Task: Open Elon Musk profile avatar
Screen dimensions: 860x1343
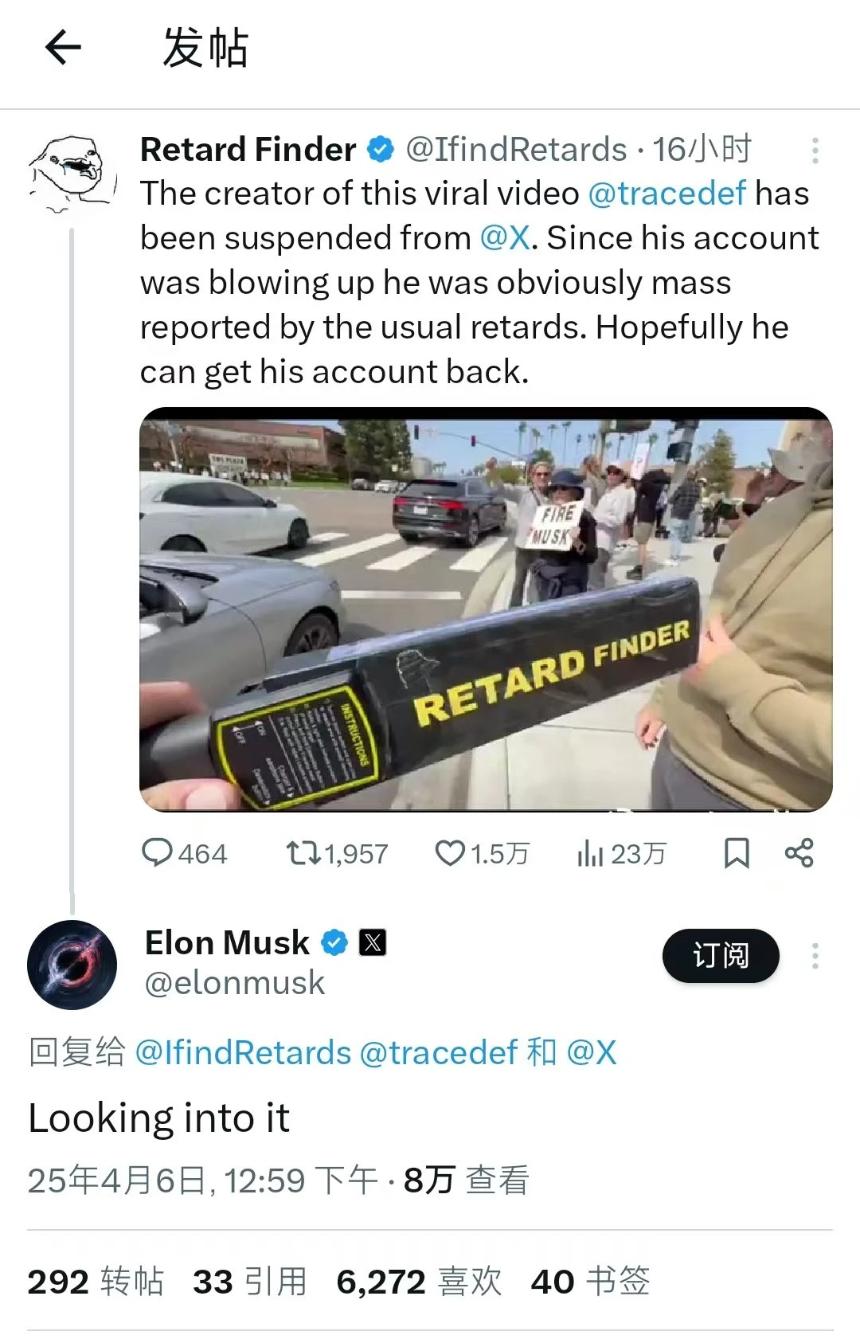Action: [x=72, y=964]
